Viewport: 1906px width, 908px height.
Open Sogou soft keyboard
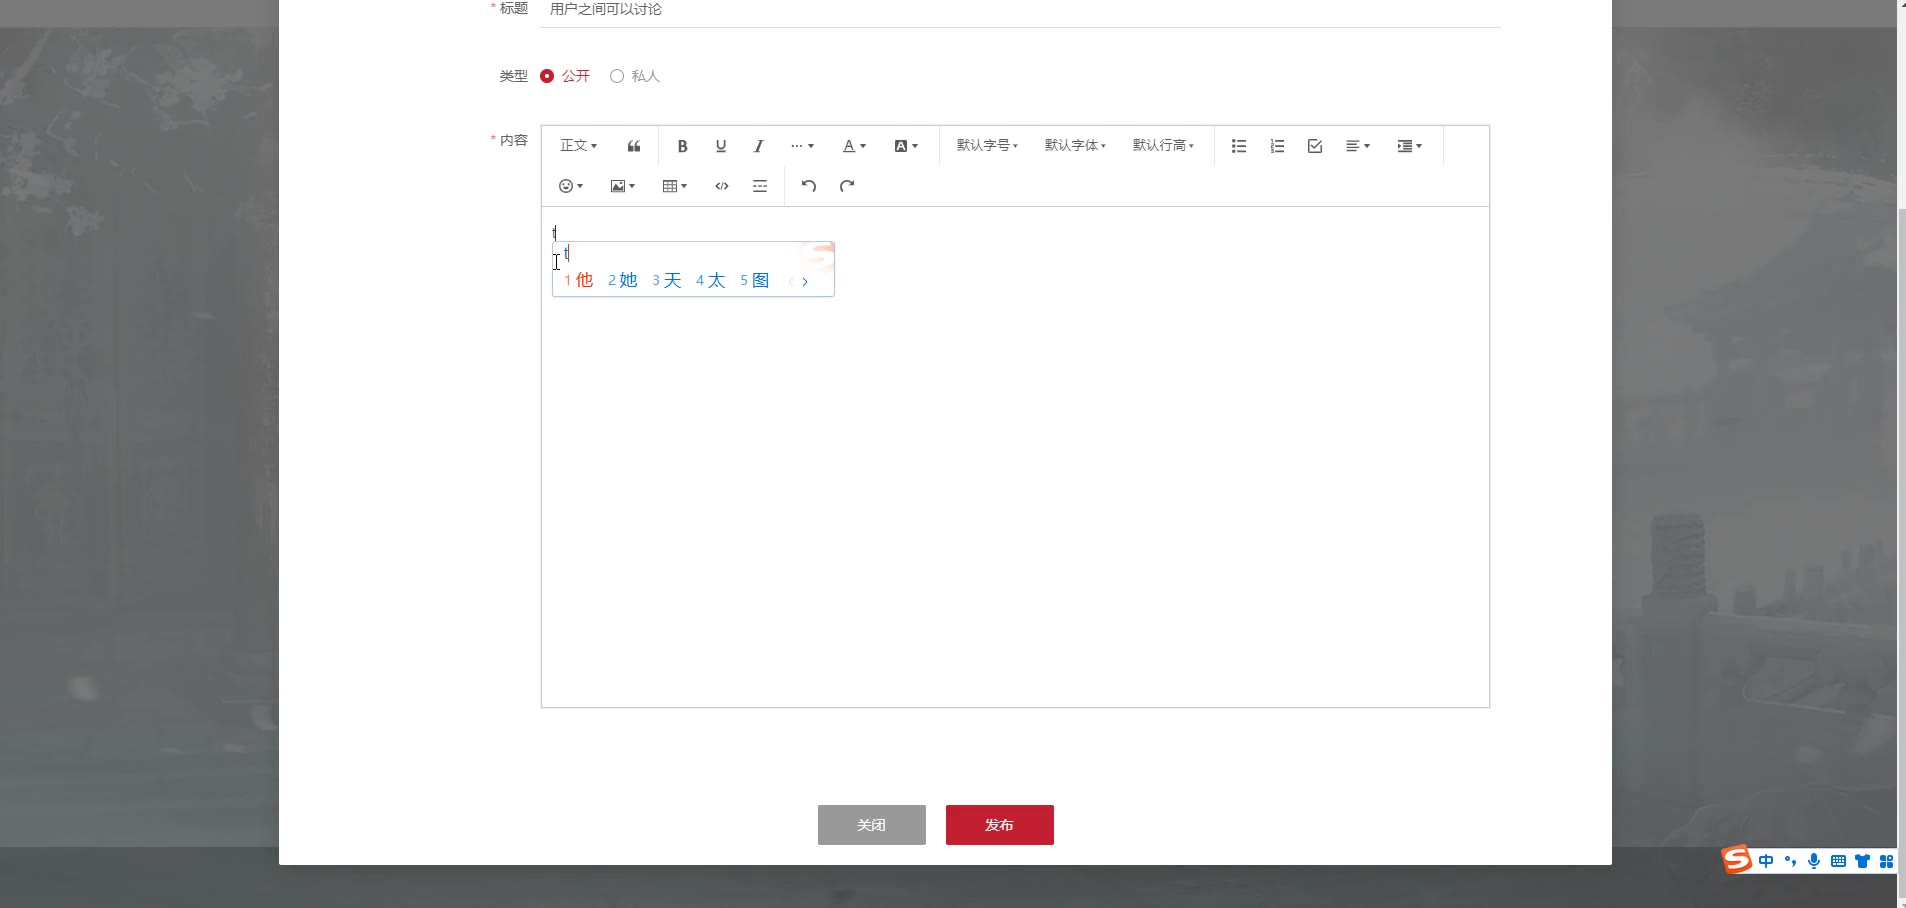[1838, 861]
